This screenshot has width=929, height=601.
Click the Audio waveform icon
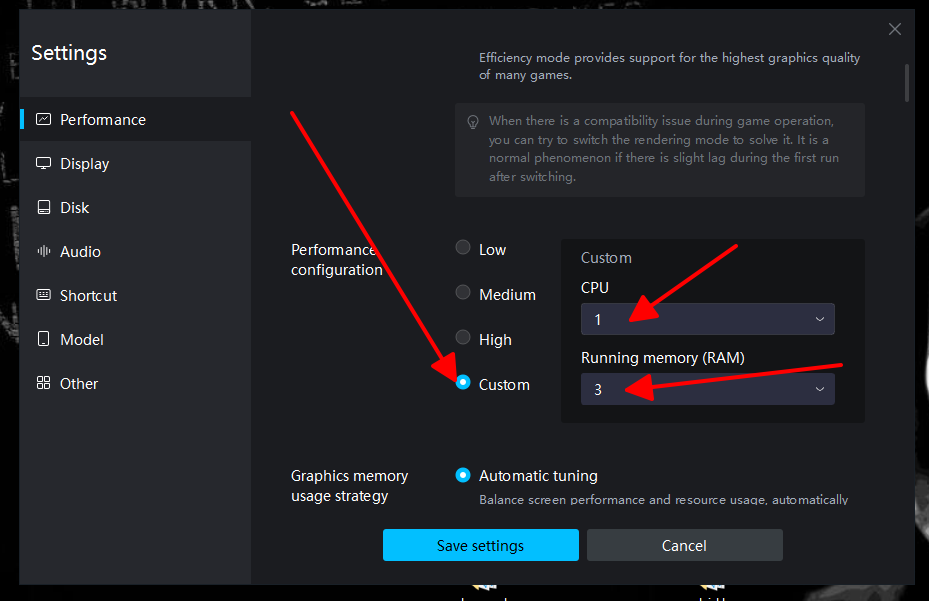point(43,251)
